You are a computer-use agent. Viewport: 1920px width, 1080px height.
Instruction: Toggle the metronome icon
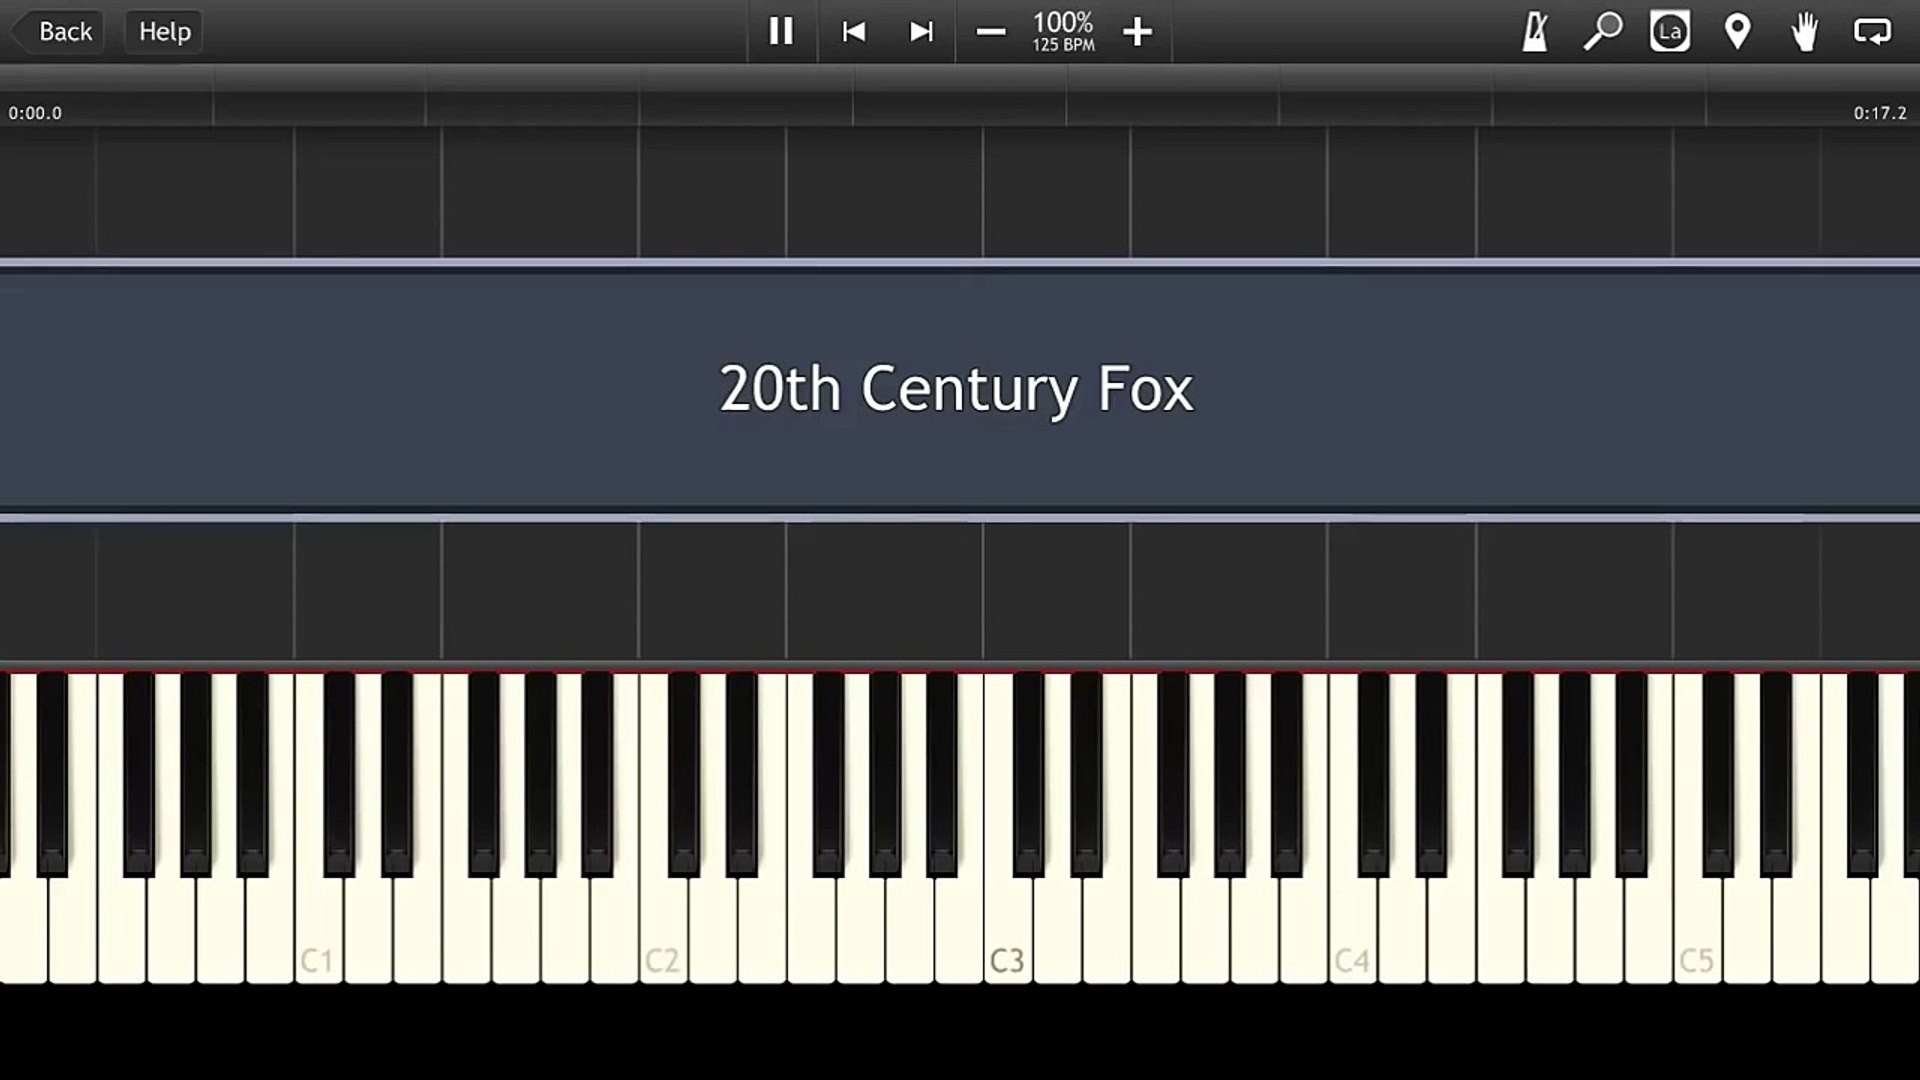click(1535, 32)
